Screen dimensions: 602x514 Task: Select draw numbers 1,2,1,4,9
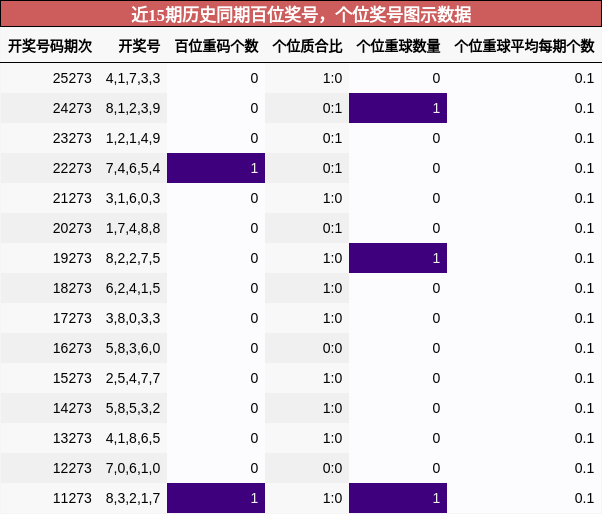point(133,138)
